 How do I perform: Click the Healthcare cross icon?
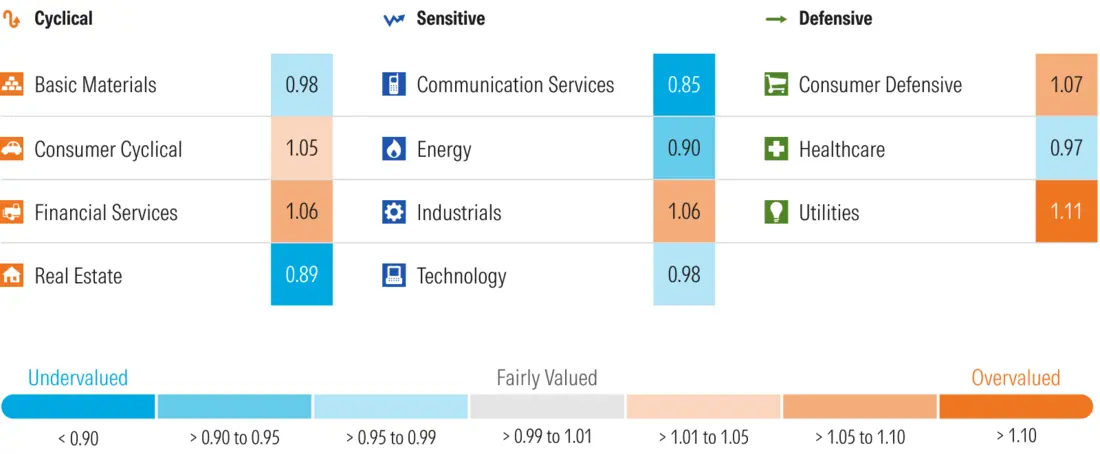pos(776,149)
